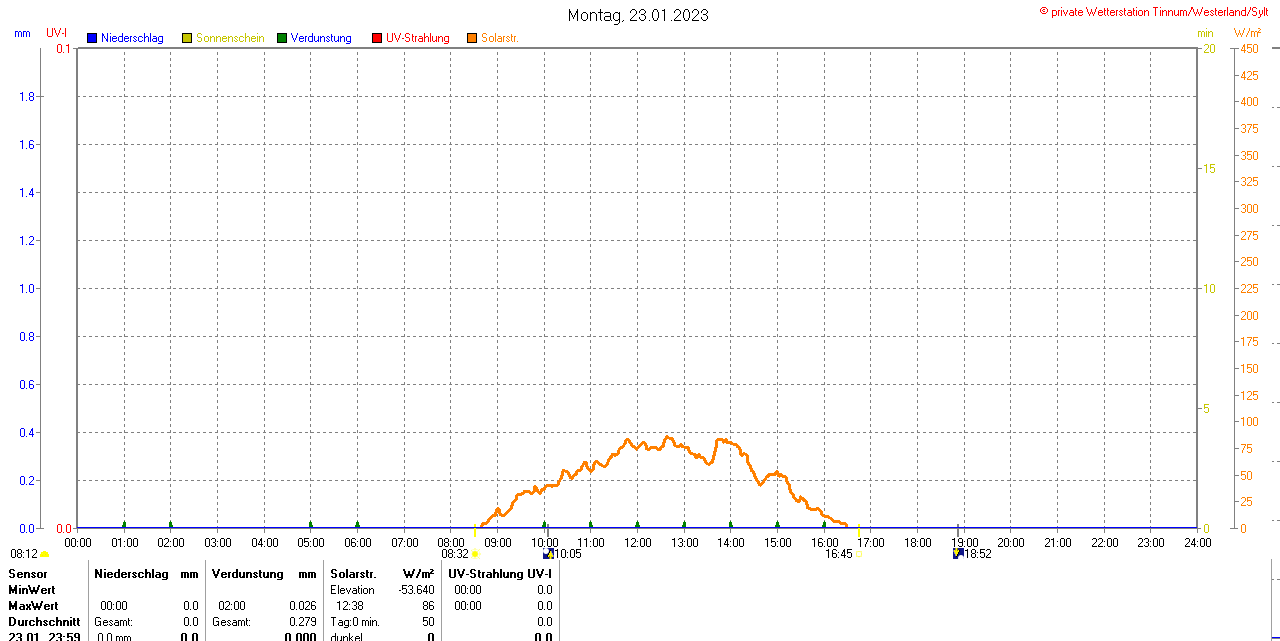This screenshot has width=1280, height=641.
Task: Click the MaxWert row label in the table
Action: pyautogui.click(x=33, y=606)
